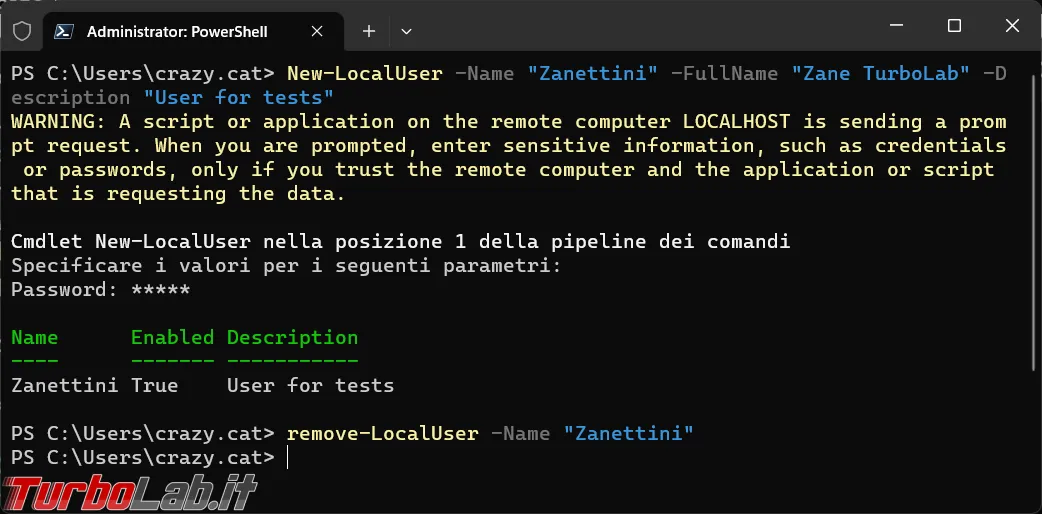Open a new tab with plus button
The image size is (1042, 514).
369,31
